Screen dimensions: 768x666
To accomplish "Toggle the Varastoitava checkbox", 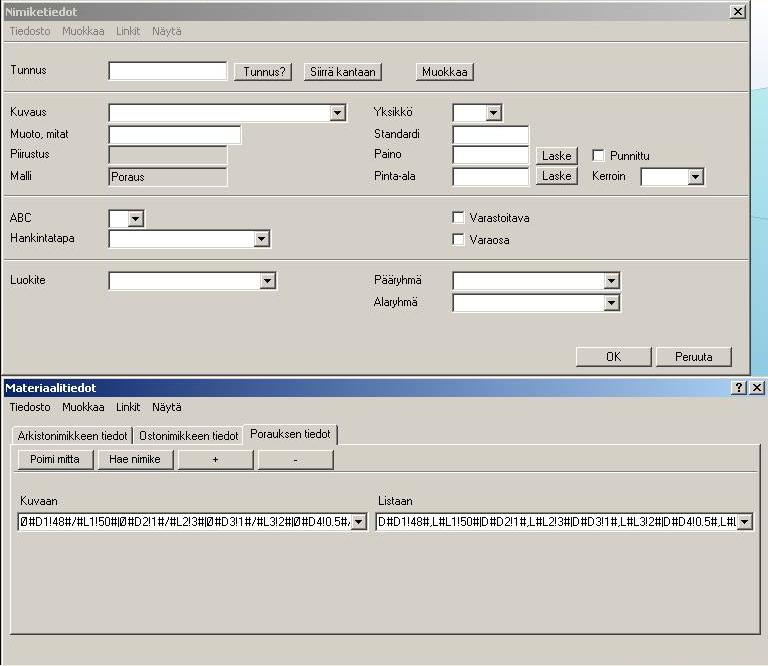I will (458, 217).
